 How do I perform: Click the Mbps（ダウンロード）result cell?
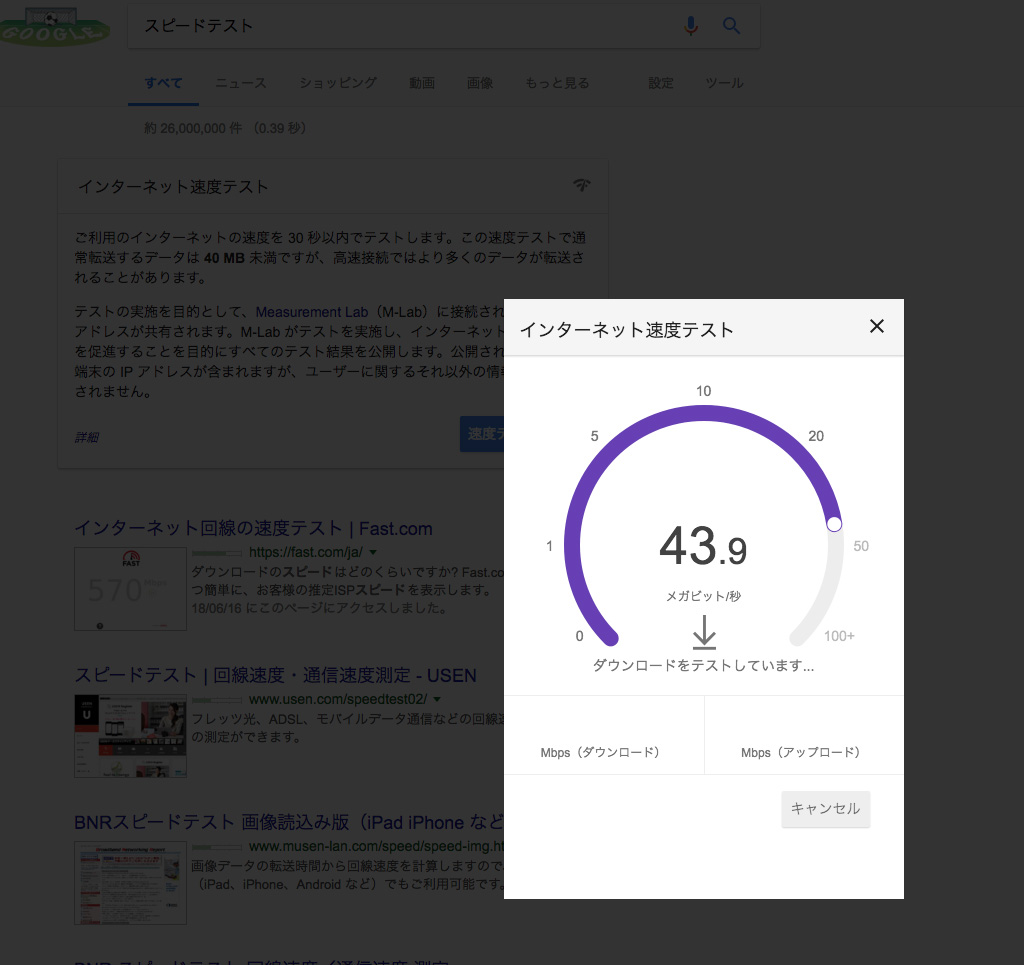(x=604, y=736)
